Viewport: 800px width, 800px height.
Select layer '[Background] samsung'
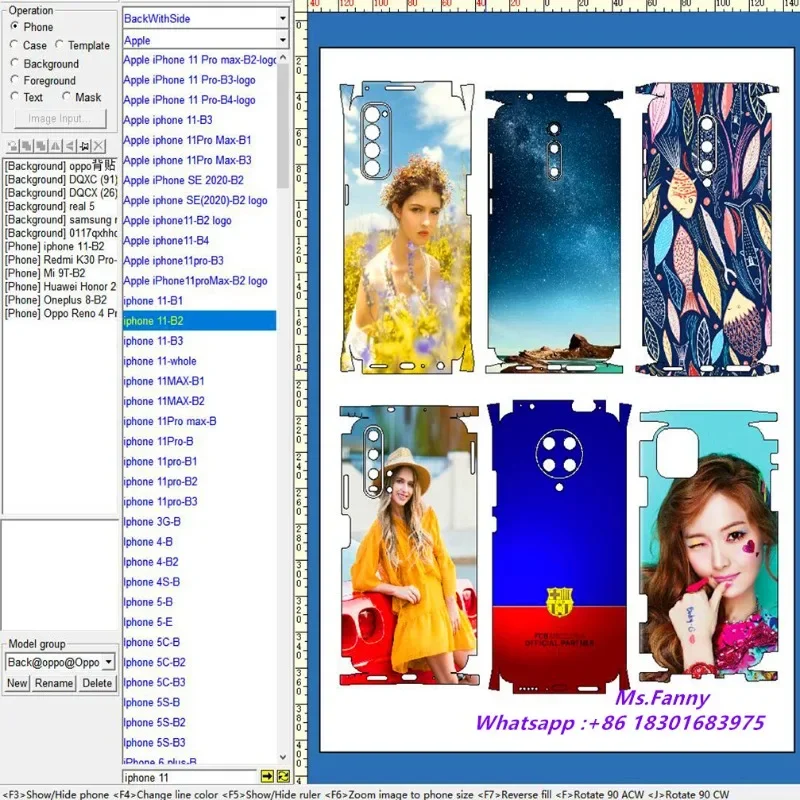[61, 219]
